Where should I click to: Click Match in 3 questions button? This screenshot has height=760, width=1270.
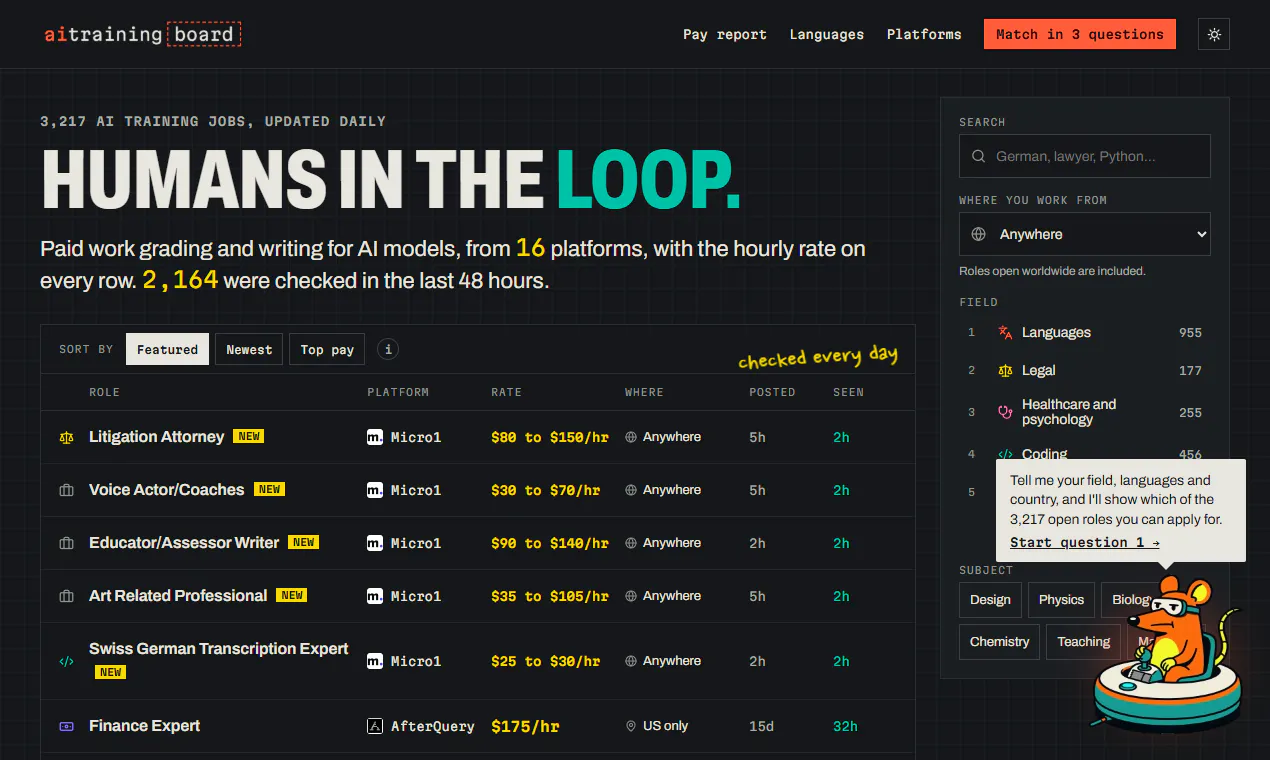[1080, 34]
